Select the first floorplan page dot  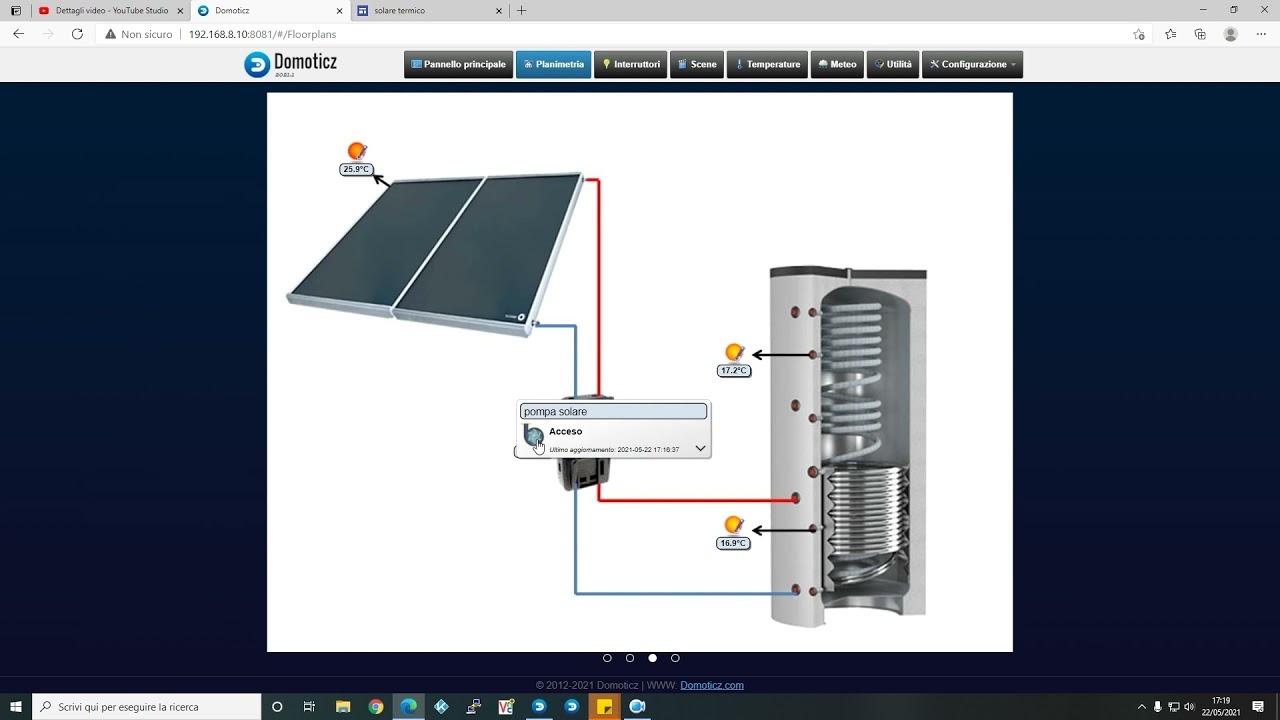tap(607, 658)
